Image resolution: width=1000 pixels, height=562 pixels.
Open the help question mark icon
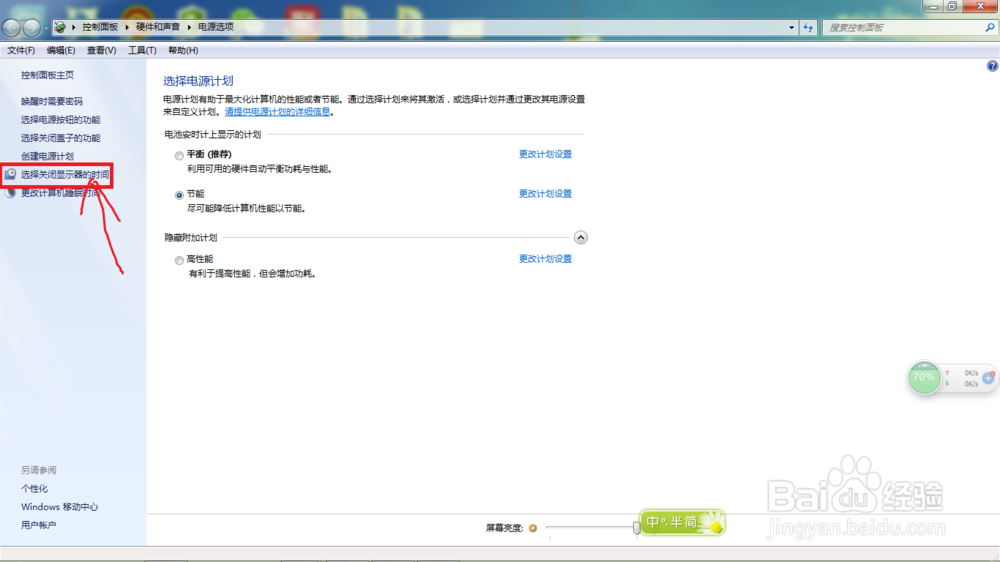(992, 66)
